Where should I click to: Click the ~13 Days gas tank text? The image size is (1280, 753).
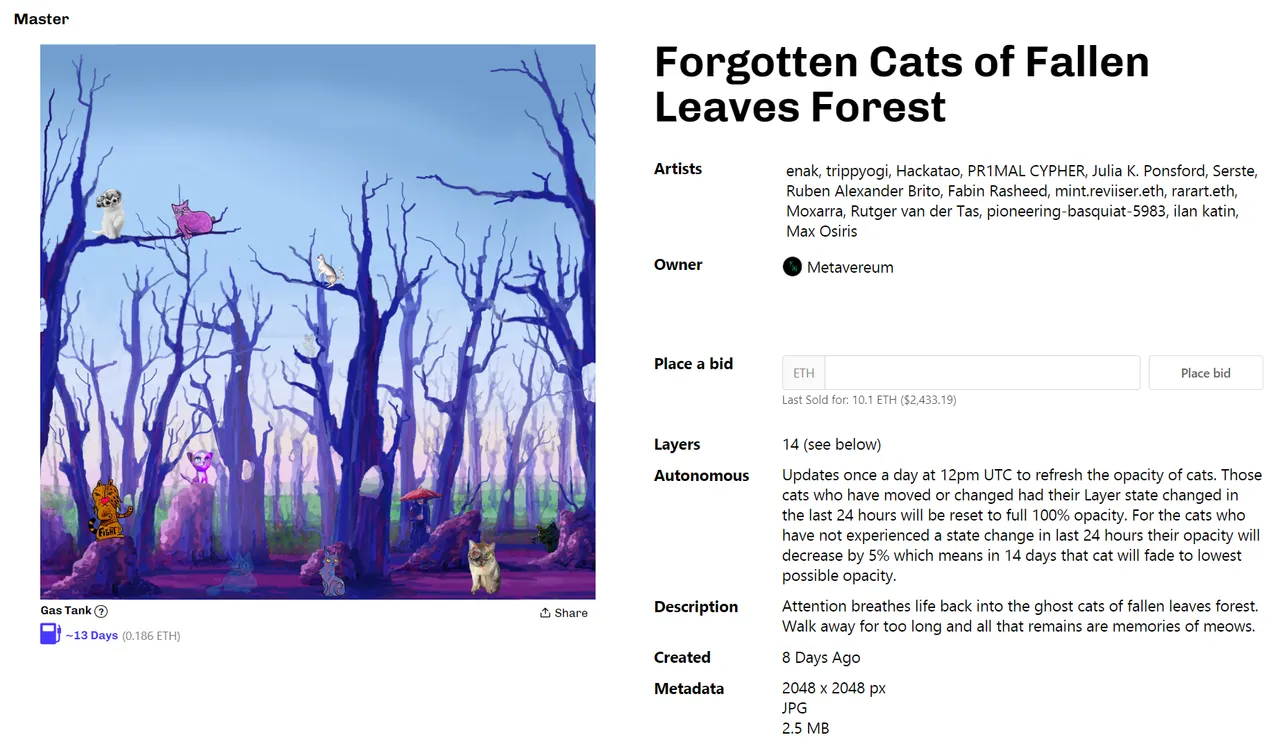[x=92, y=635]
